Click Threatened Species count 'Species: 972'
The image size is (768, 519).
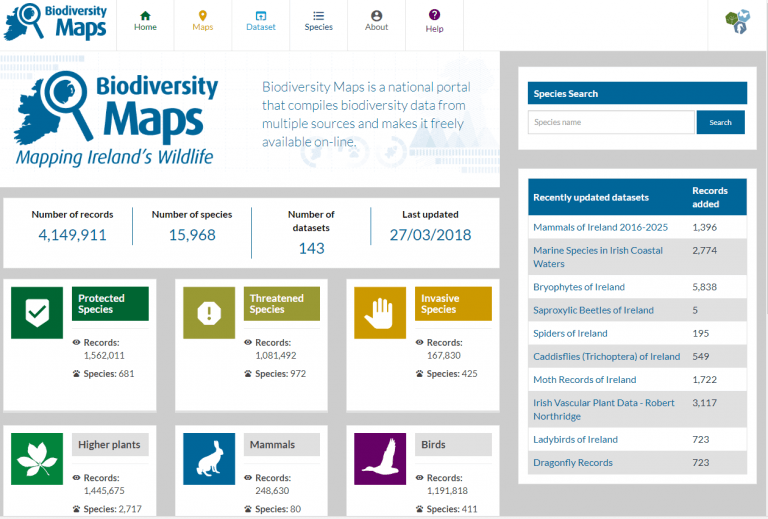coord(281,374)
